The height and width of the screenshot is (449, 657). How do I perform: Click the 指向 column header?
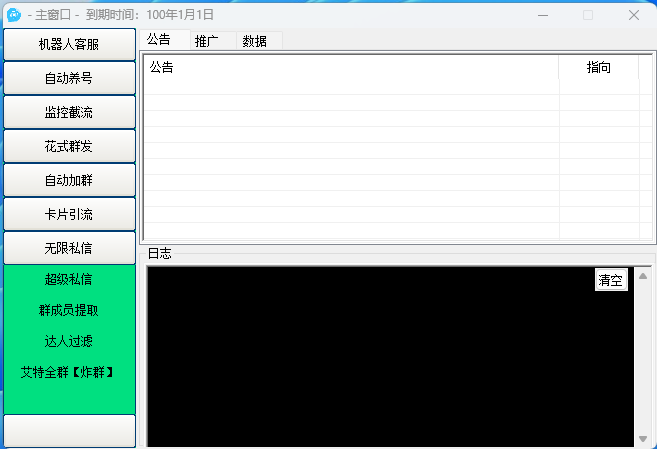[x=598, y=68]
